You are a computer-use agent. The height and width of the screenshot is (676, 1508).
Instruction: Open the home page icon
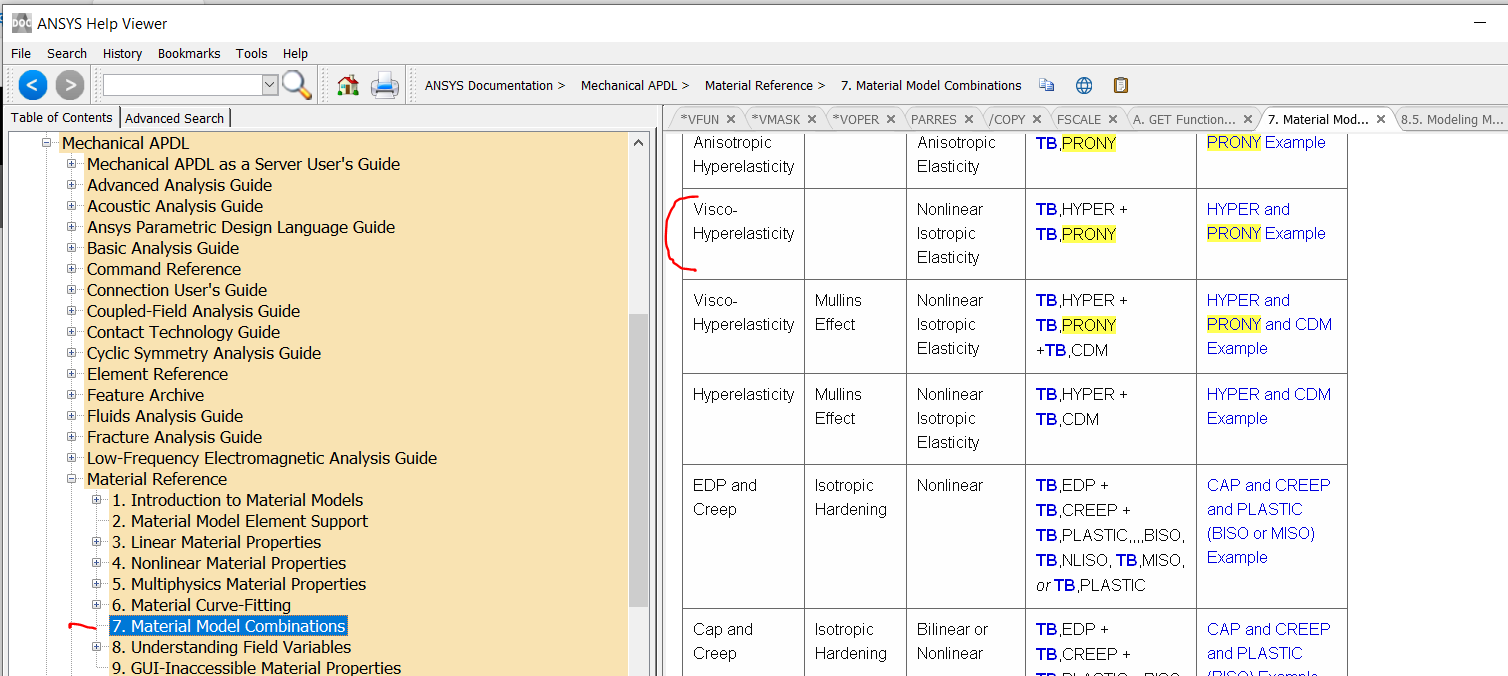348,85
